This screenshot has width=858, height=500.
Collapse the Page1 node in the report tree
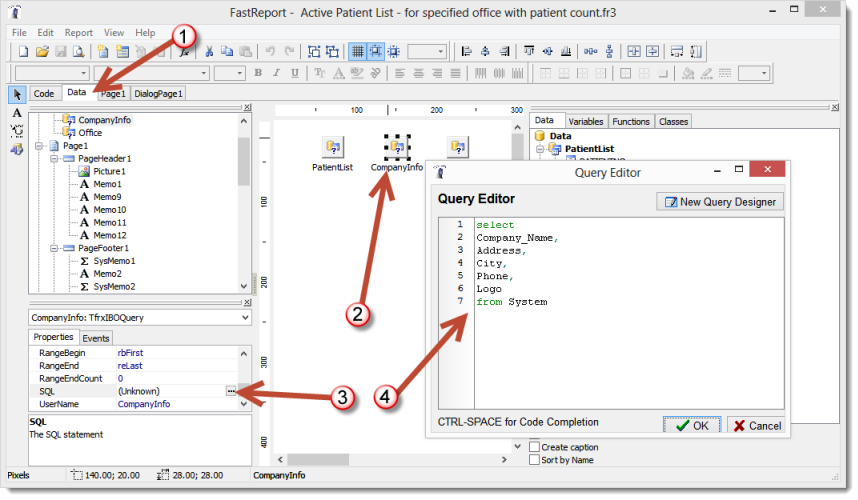pos(39,146)
